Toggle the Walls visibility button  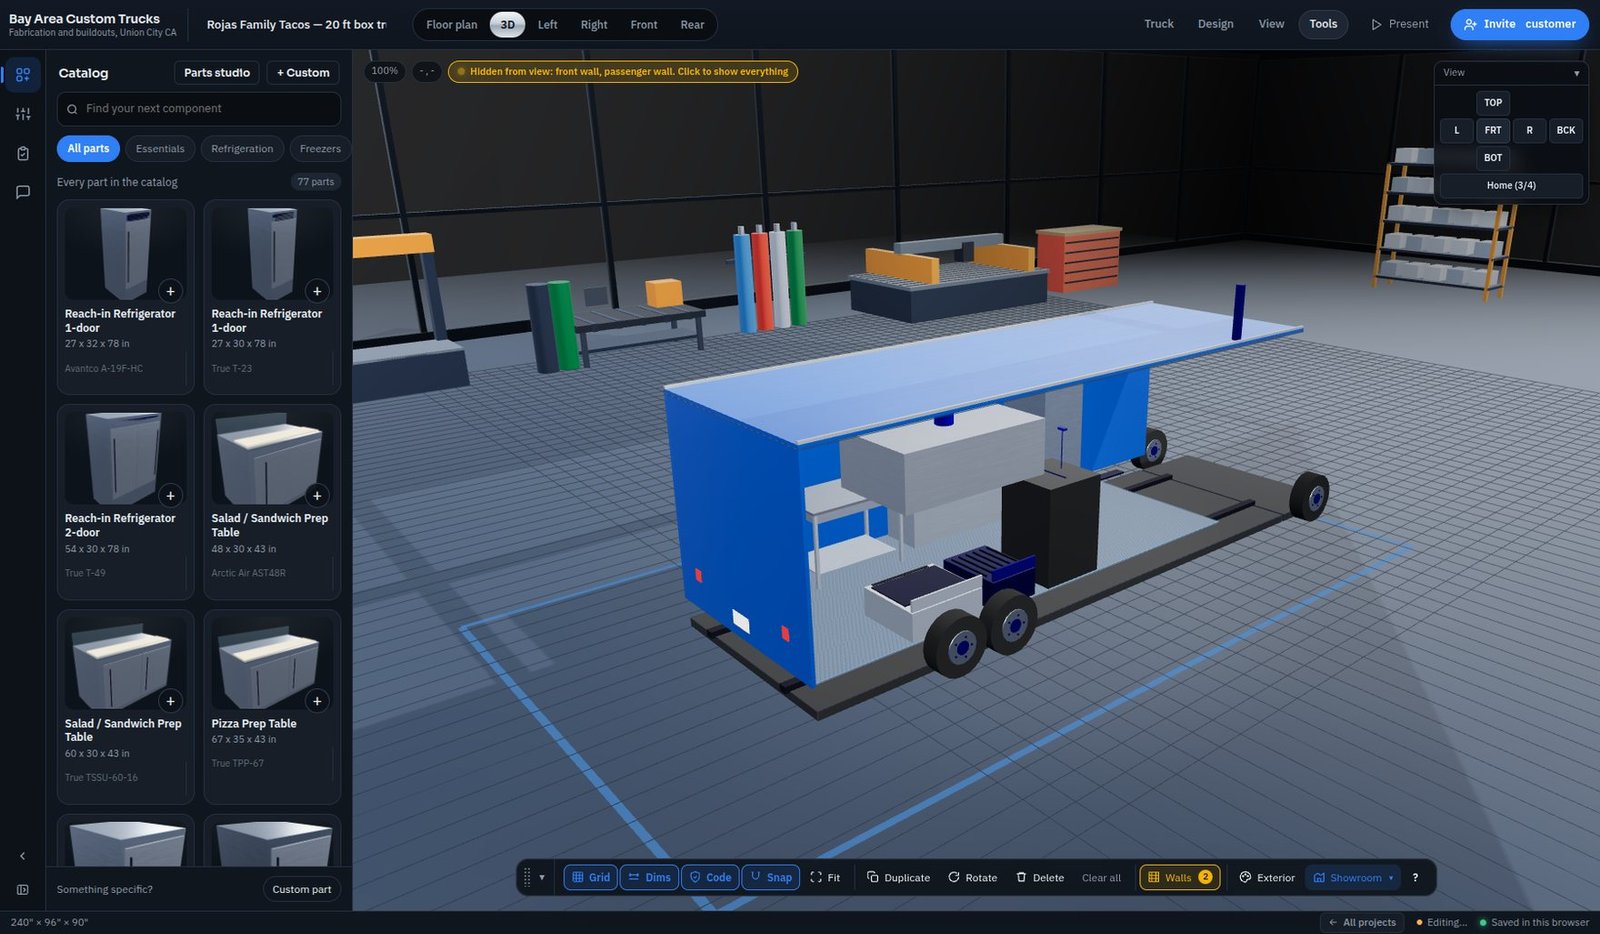tap(1179, 877)
